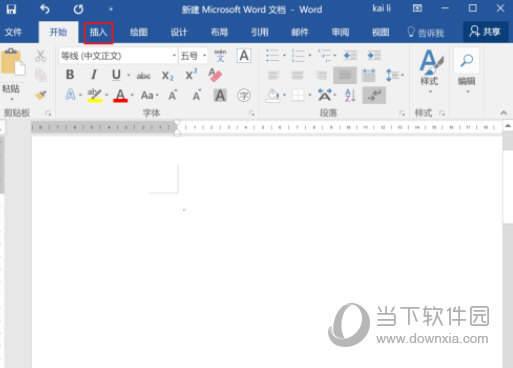The width and height of the screenshot is (513, 368).
Task: Switch to the 布局 tab
Action: (x=219, y=32)
